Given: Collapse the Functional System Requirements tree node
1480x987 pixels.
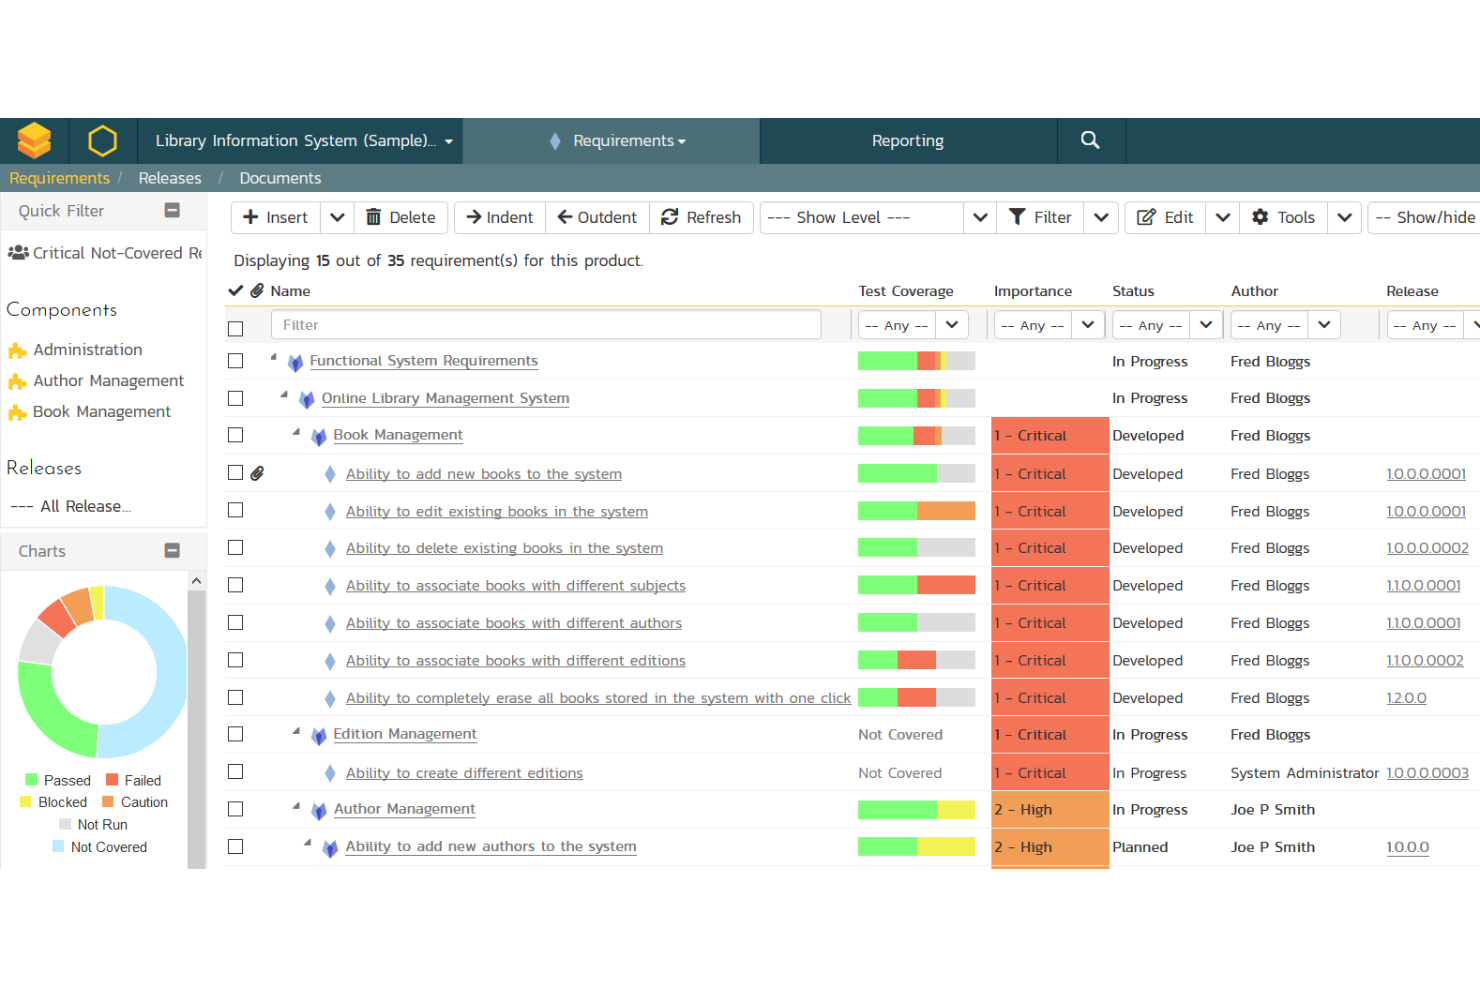Looking at the screenshot, I should point(274,356).
